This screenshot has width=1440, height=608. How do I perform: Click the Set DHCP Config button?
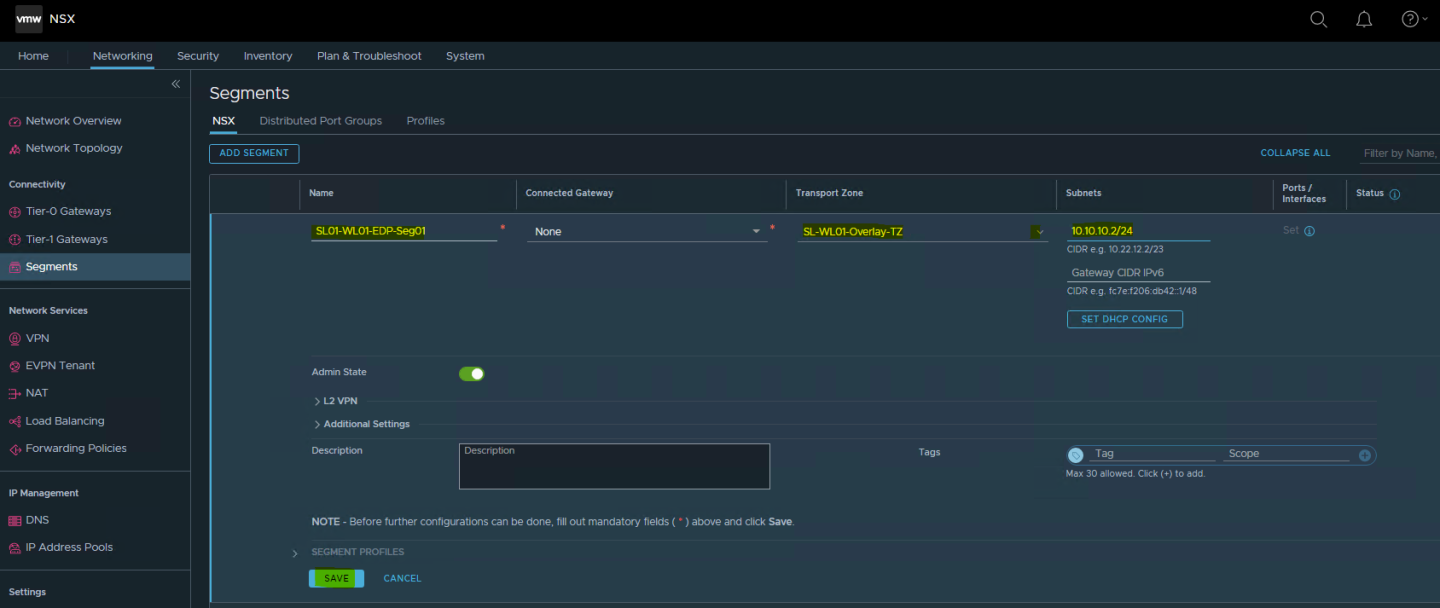pos(1124,319)
